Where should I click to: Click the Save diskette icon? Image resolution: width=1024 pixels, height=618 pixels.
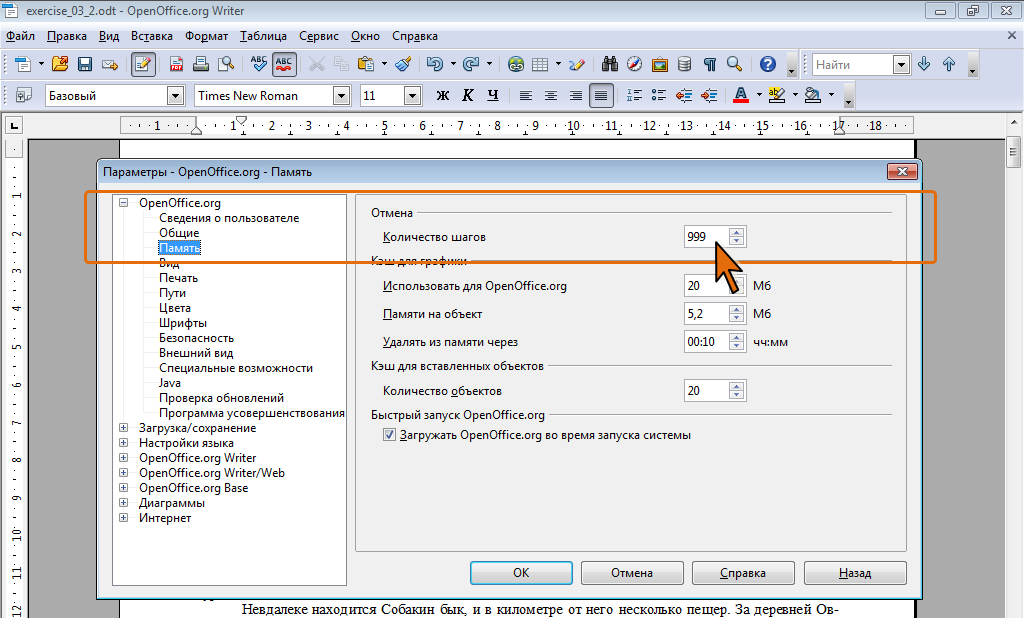[85, 64]
